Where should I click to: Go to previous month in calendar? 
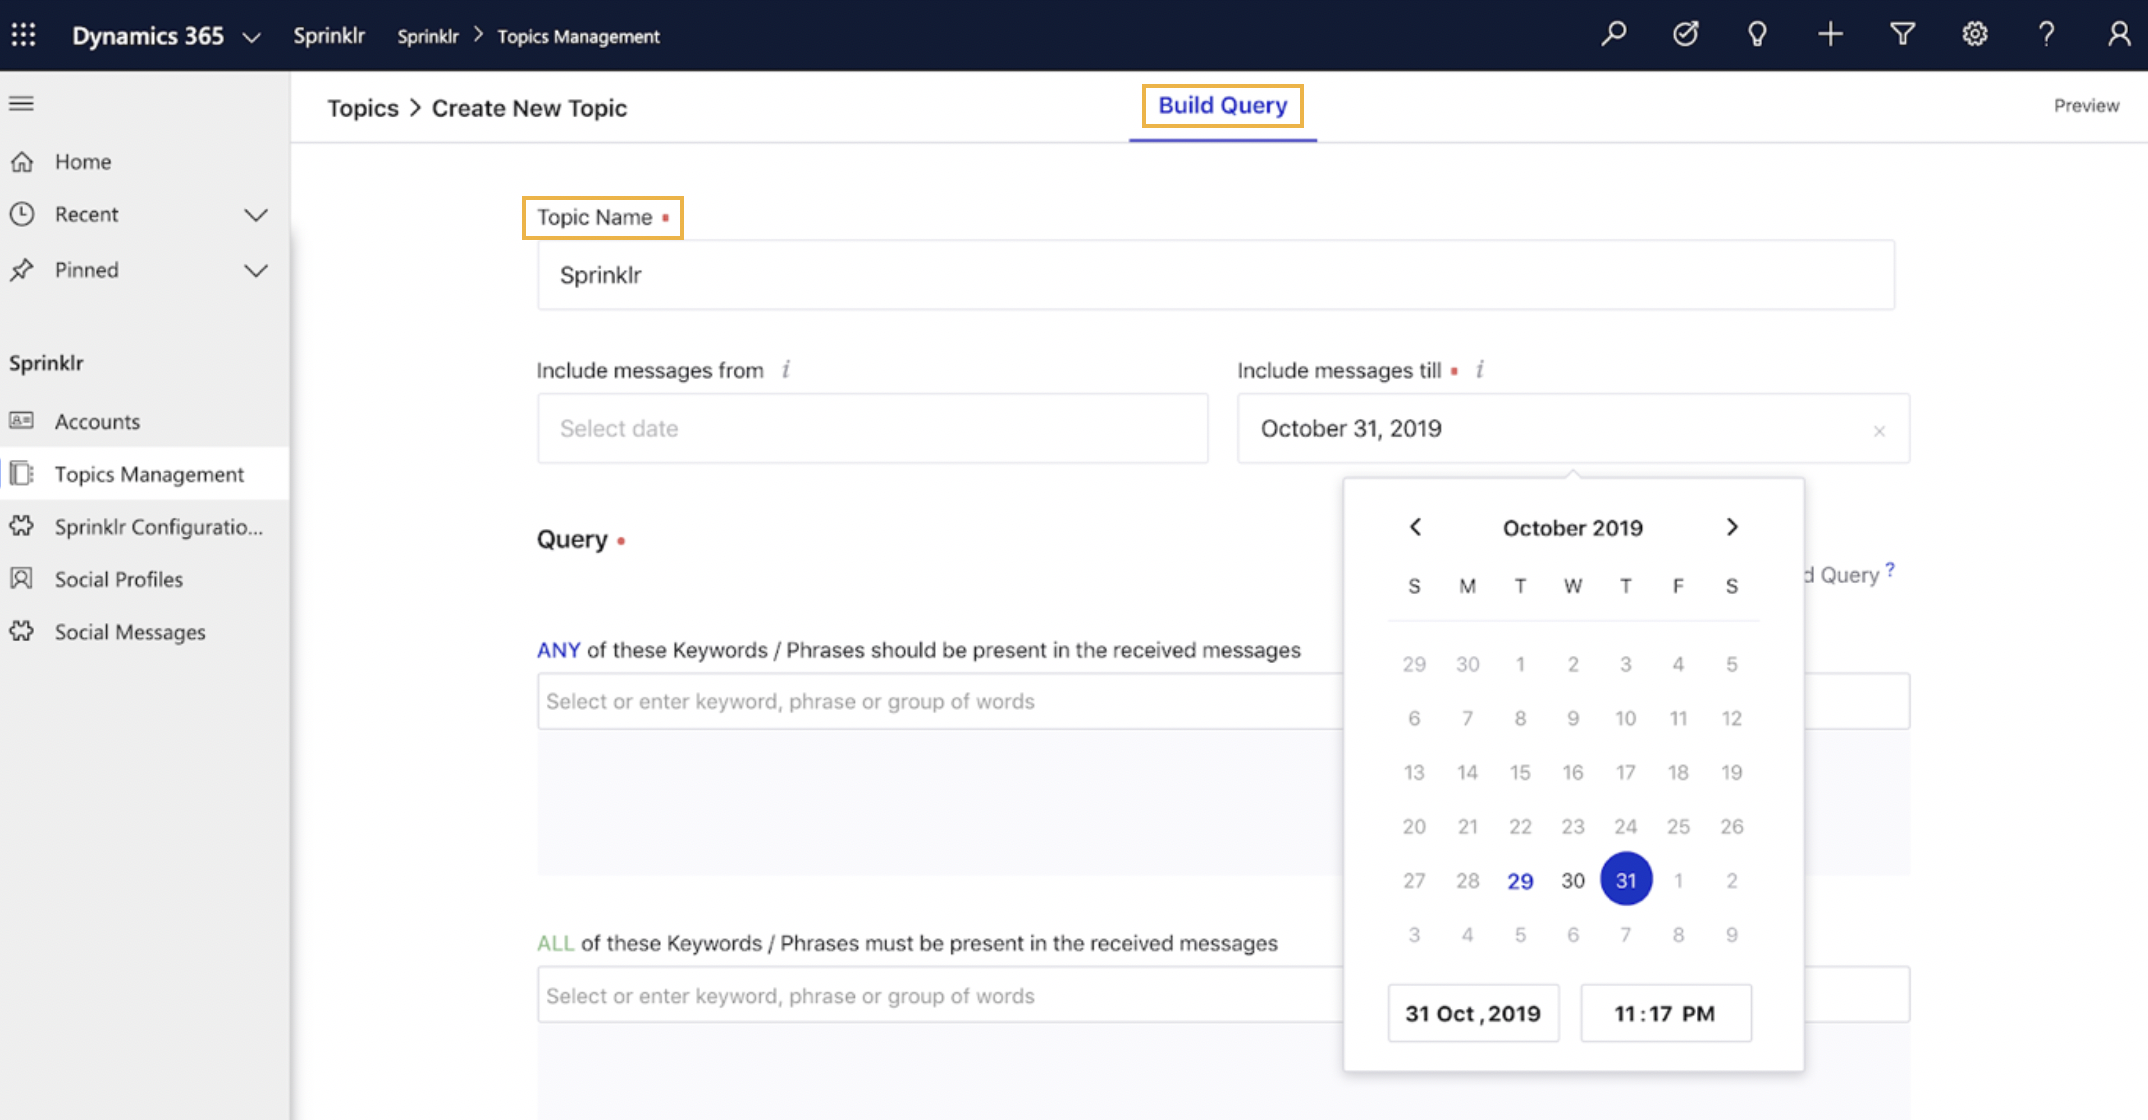tap(1415, 527)
